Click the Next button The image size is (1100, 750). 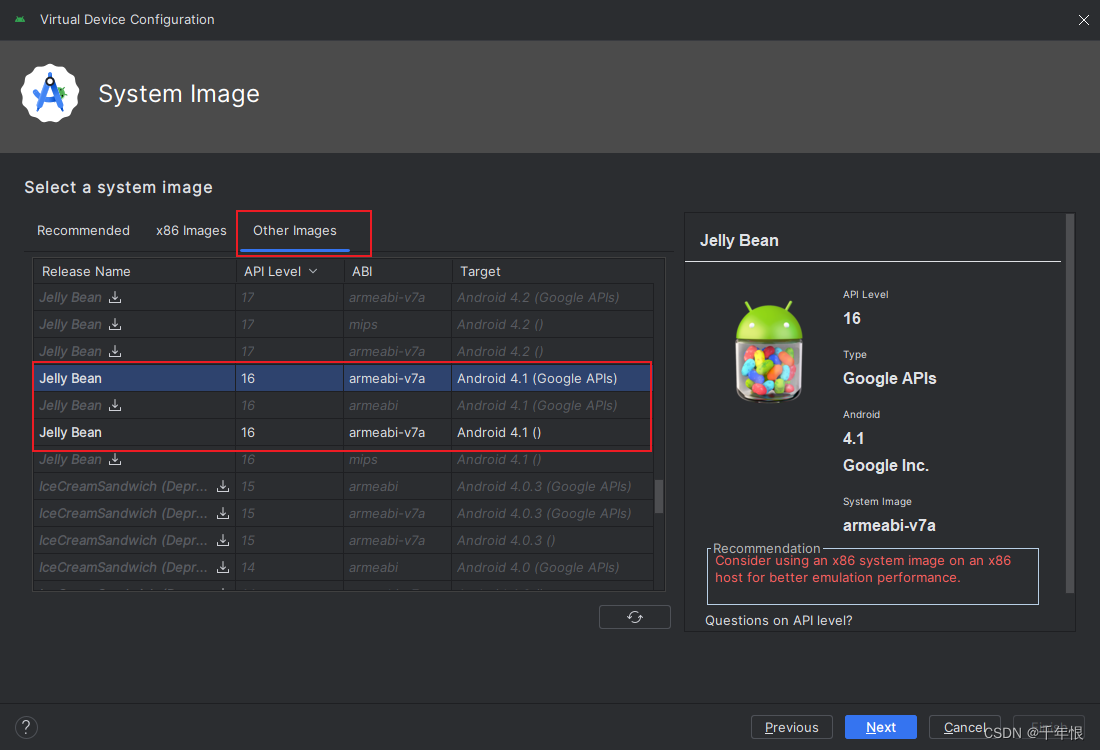point(880,728)
